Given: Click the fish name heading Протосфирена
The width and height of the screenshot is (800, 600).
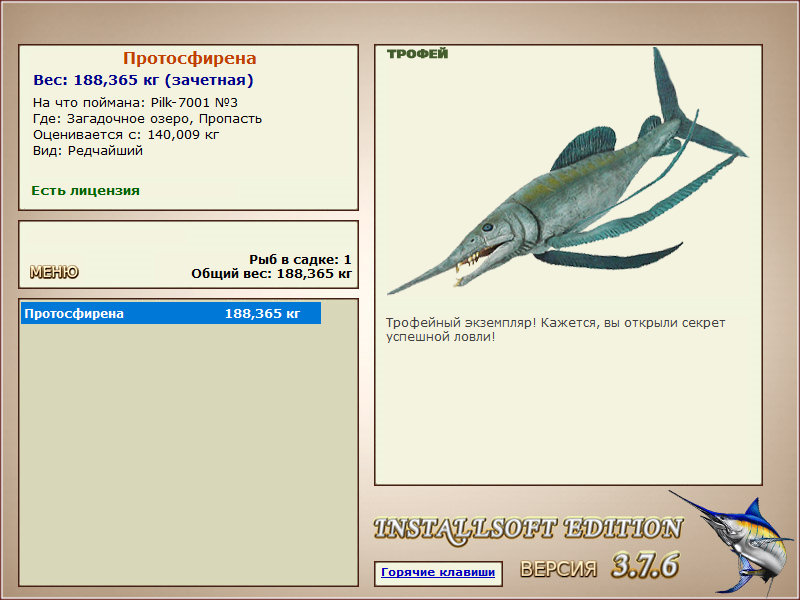Looking at the screenshot, I should pyautogui.click(x=189, y=58).
